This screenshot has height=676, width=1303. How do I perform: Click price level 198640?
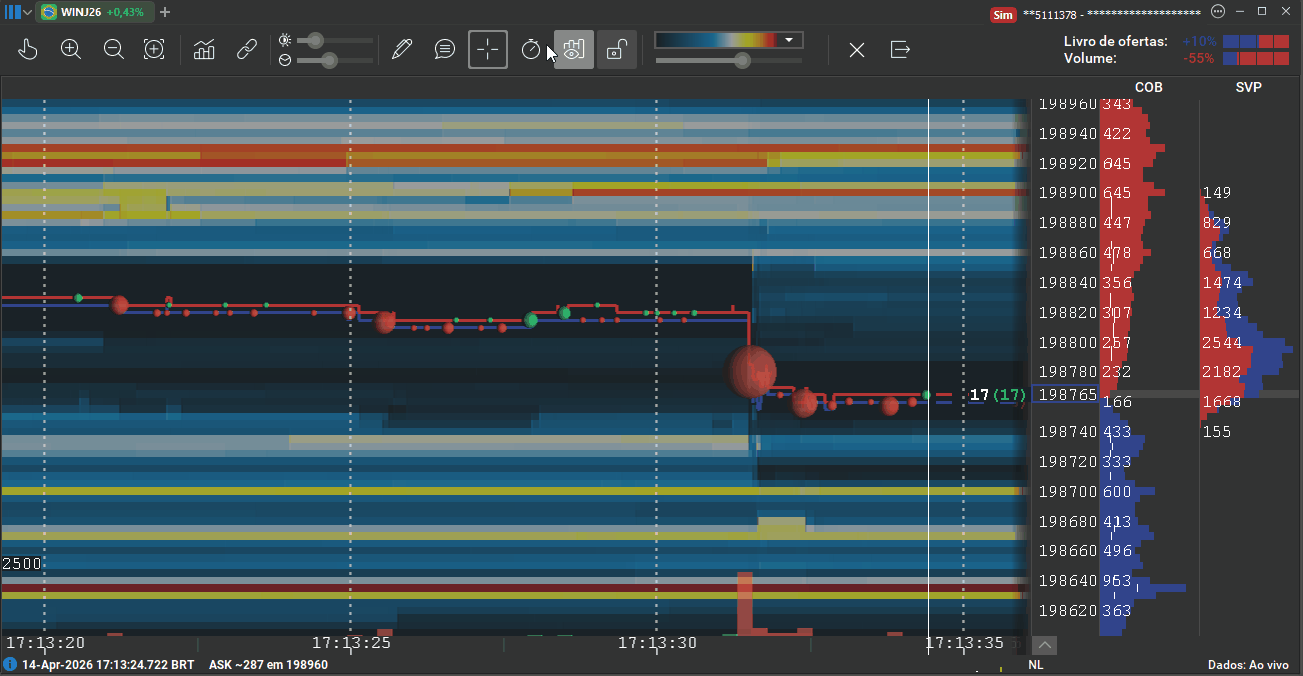click(1068, 581)
